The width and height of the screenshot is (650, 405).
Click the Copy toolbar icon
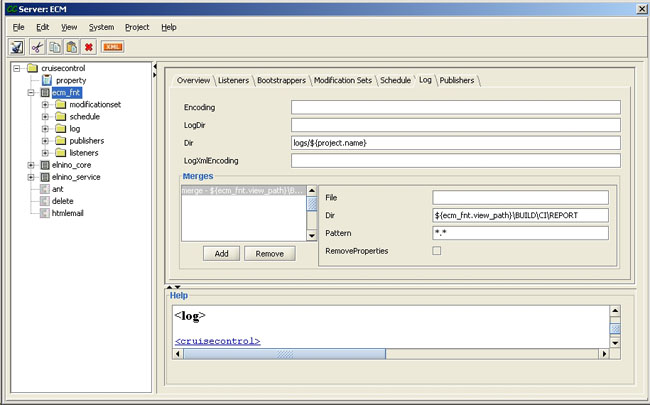click(x=54, y=47)
